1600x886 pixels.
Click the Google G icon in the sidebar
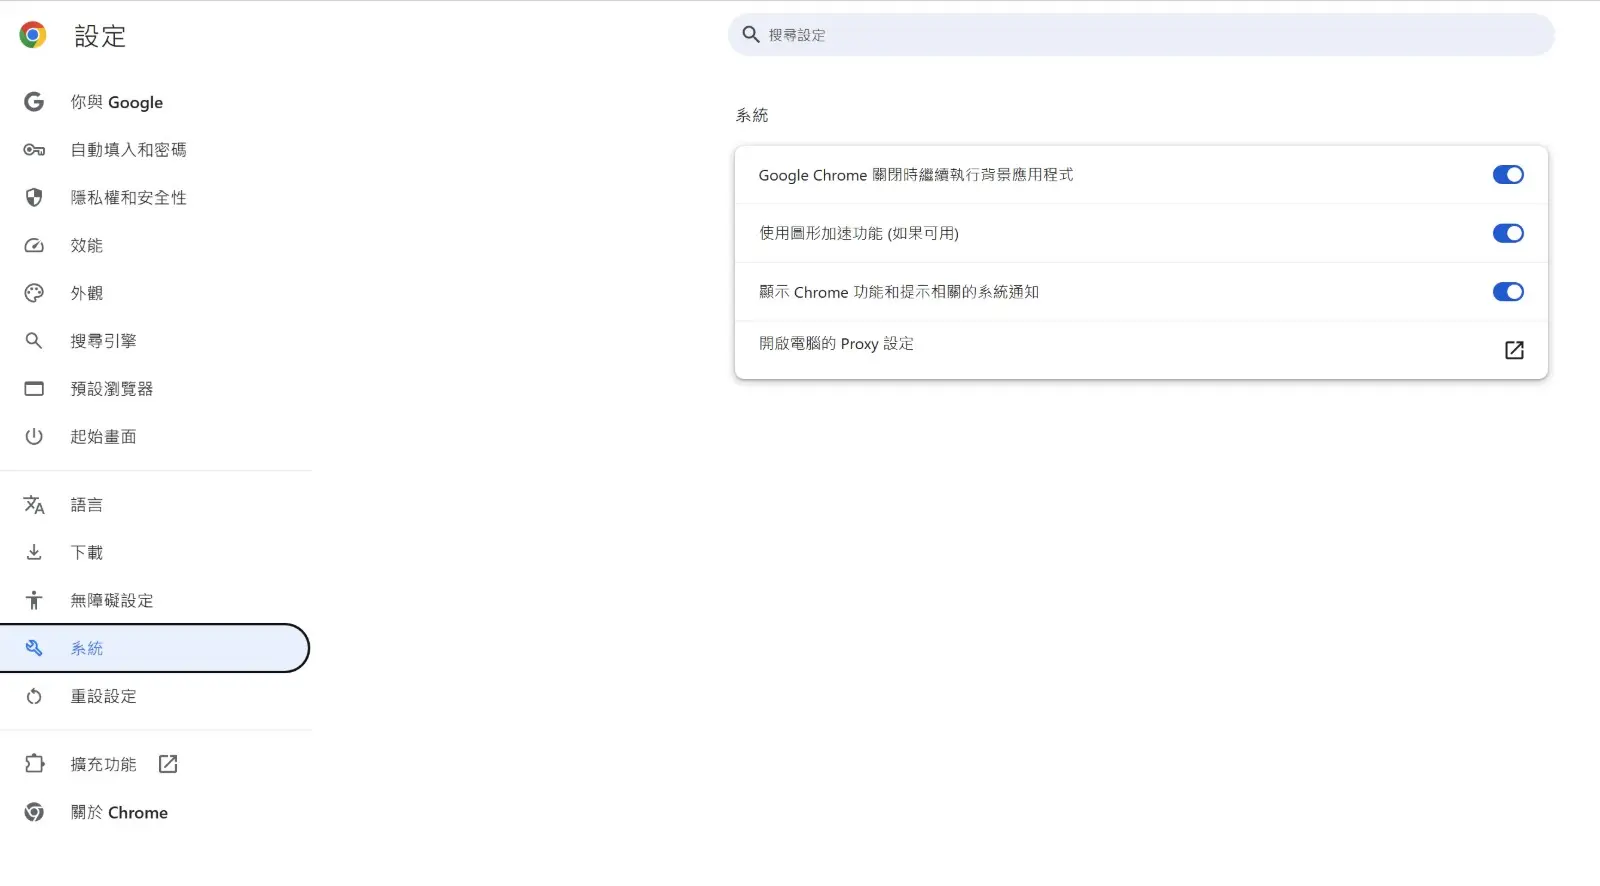coord(34,102)
